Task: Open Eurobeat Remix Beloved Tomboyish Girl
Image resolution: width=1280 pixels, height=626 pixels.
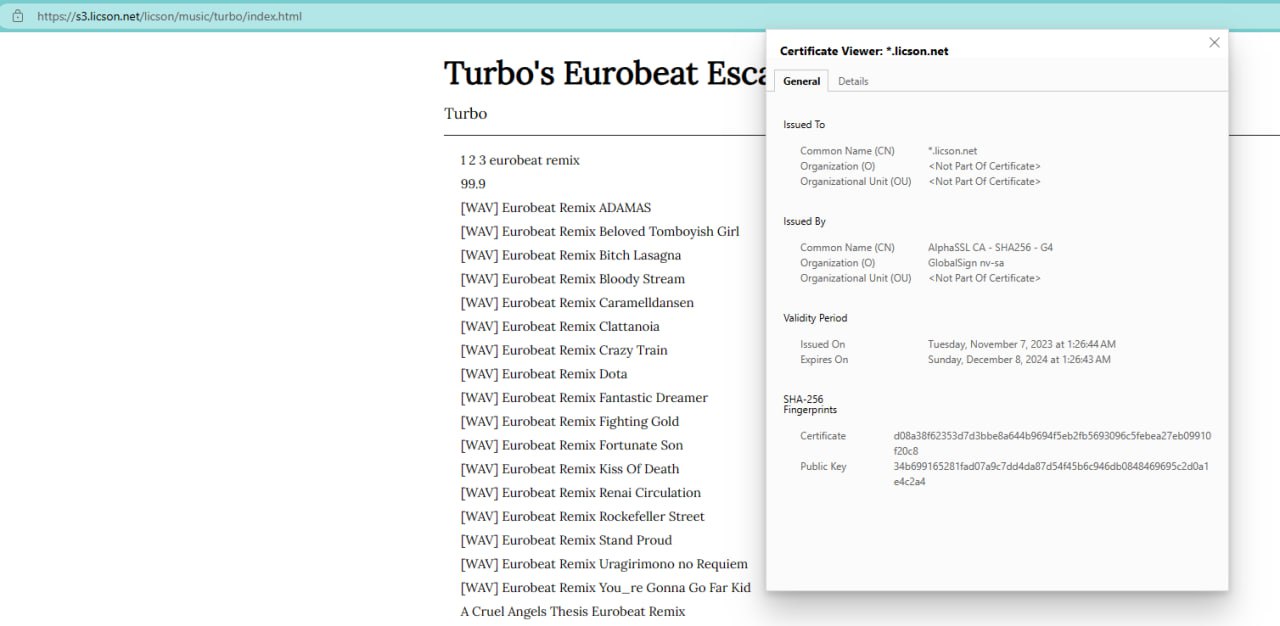Action: tap(599, 231)
